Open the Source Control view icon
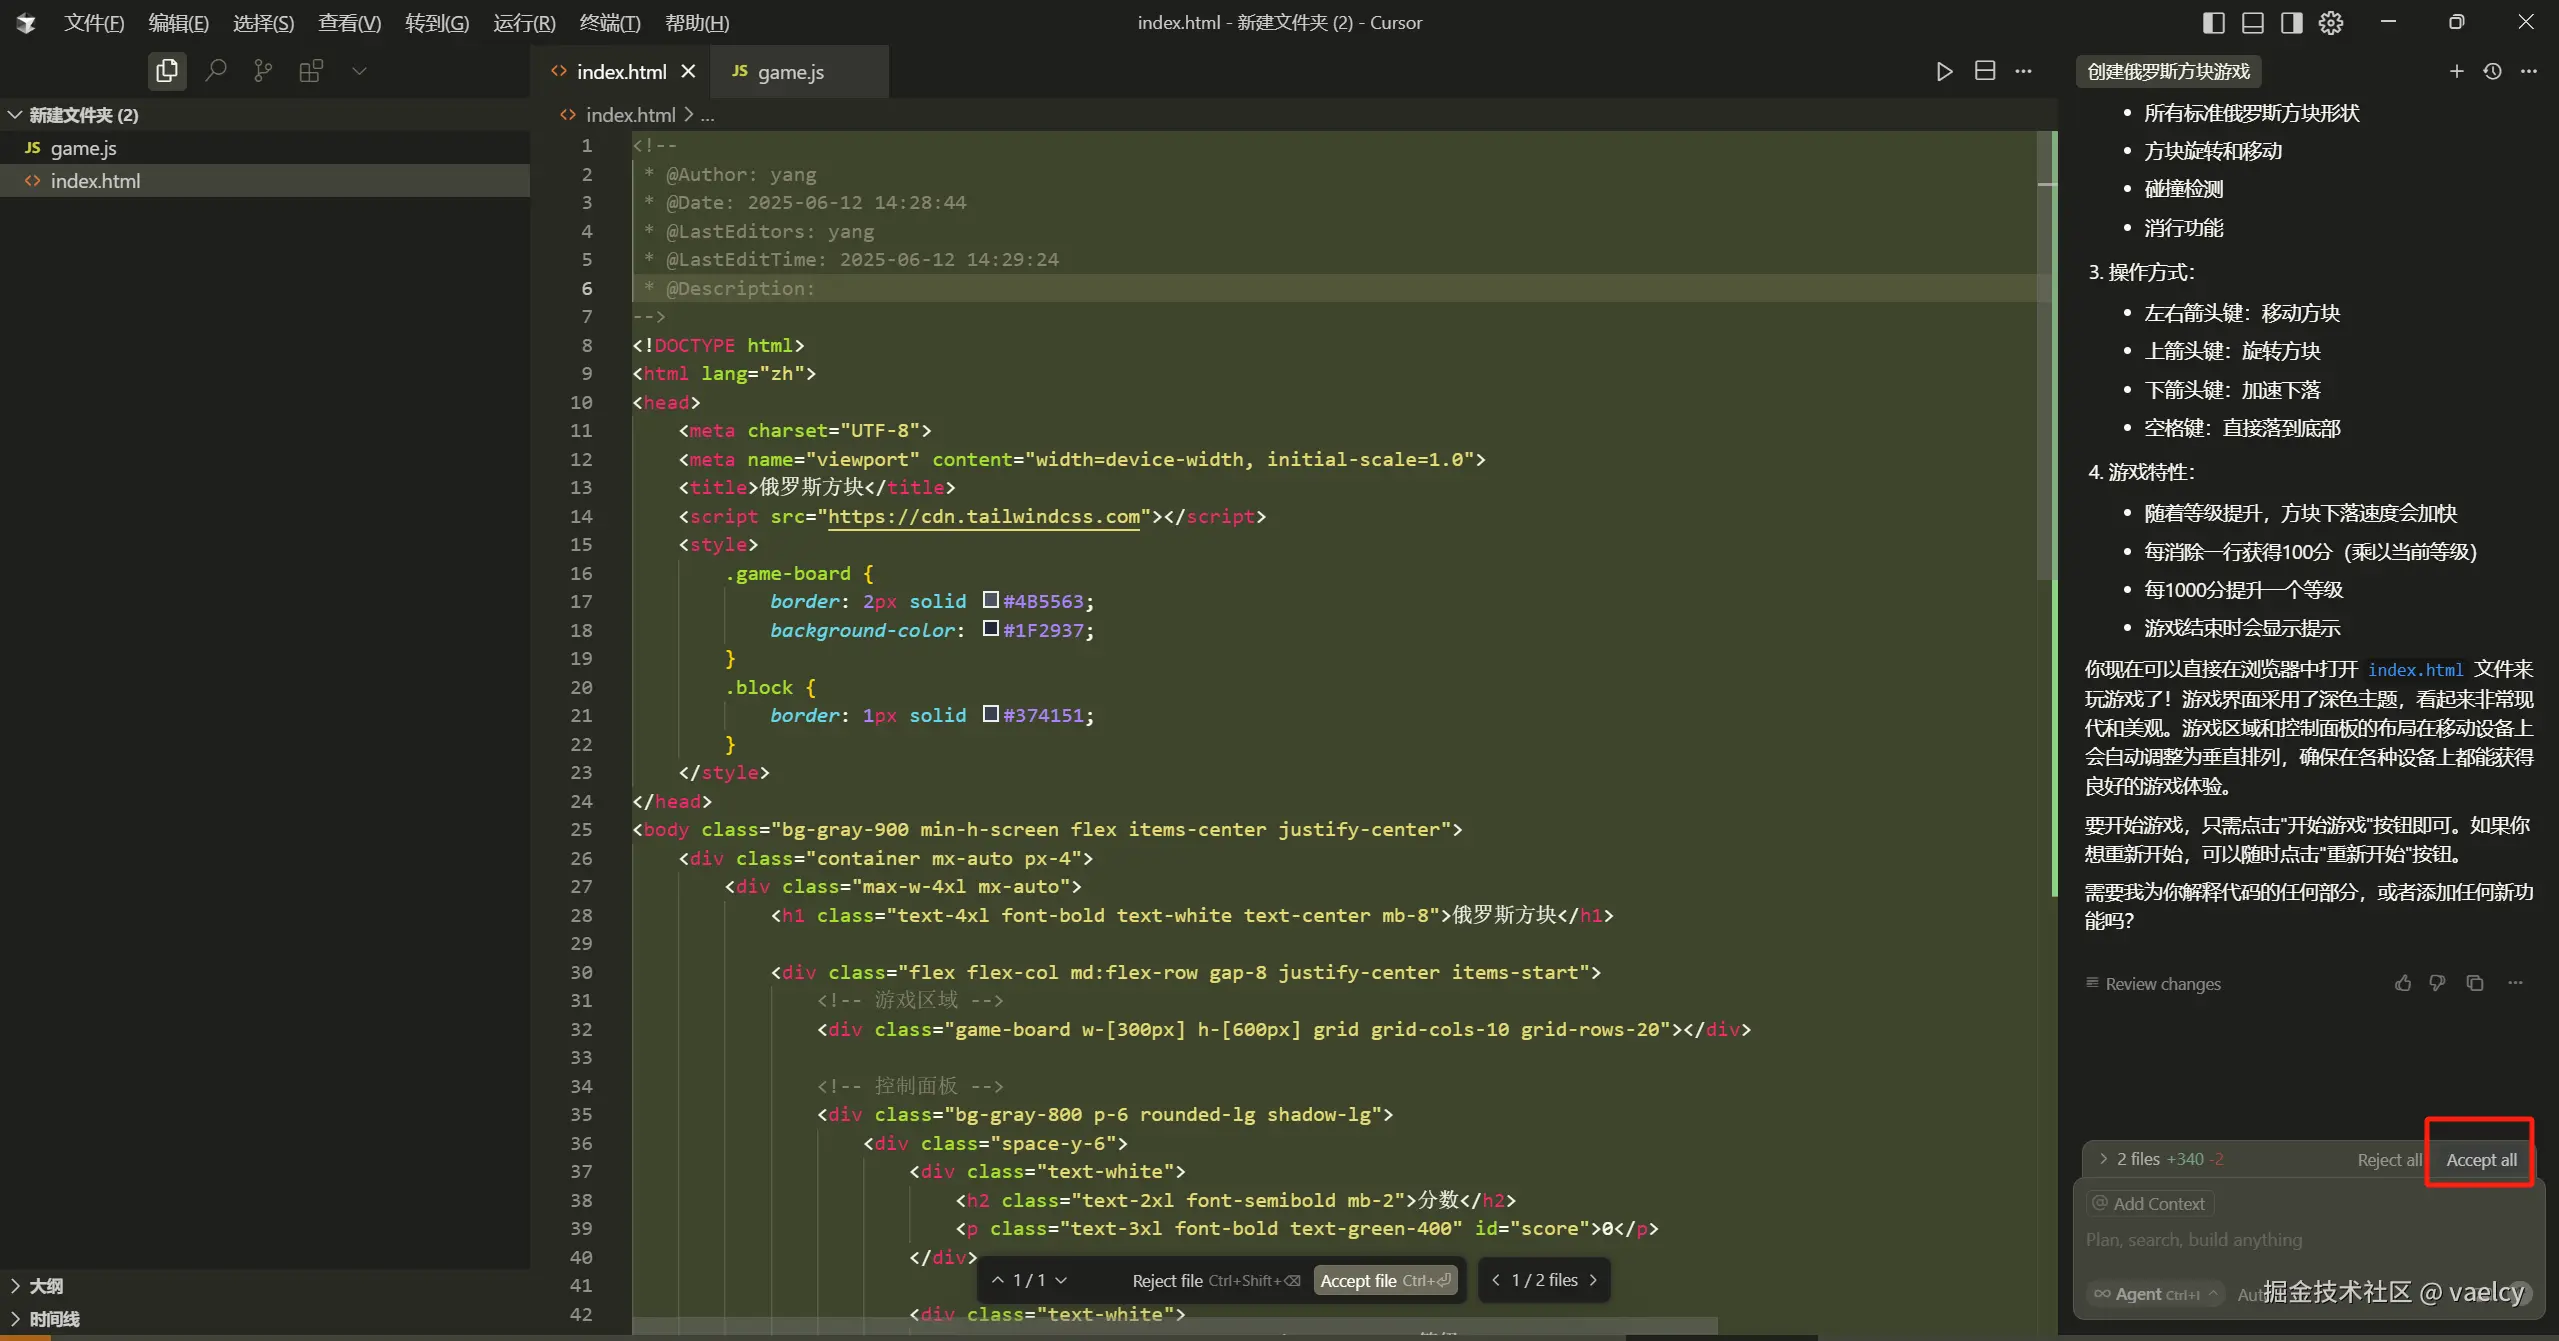The image size is (2559, 1341). [263, 71]
